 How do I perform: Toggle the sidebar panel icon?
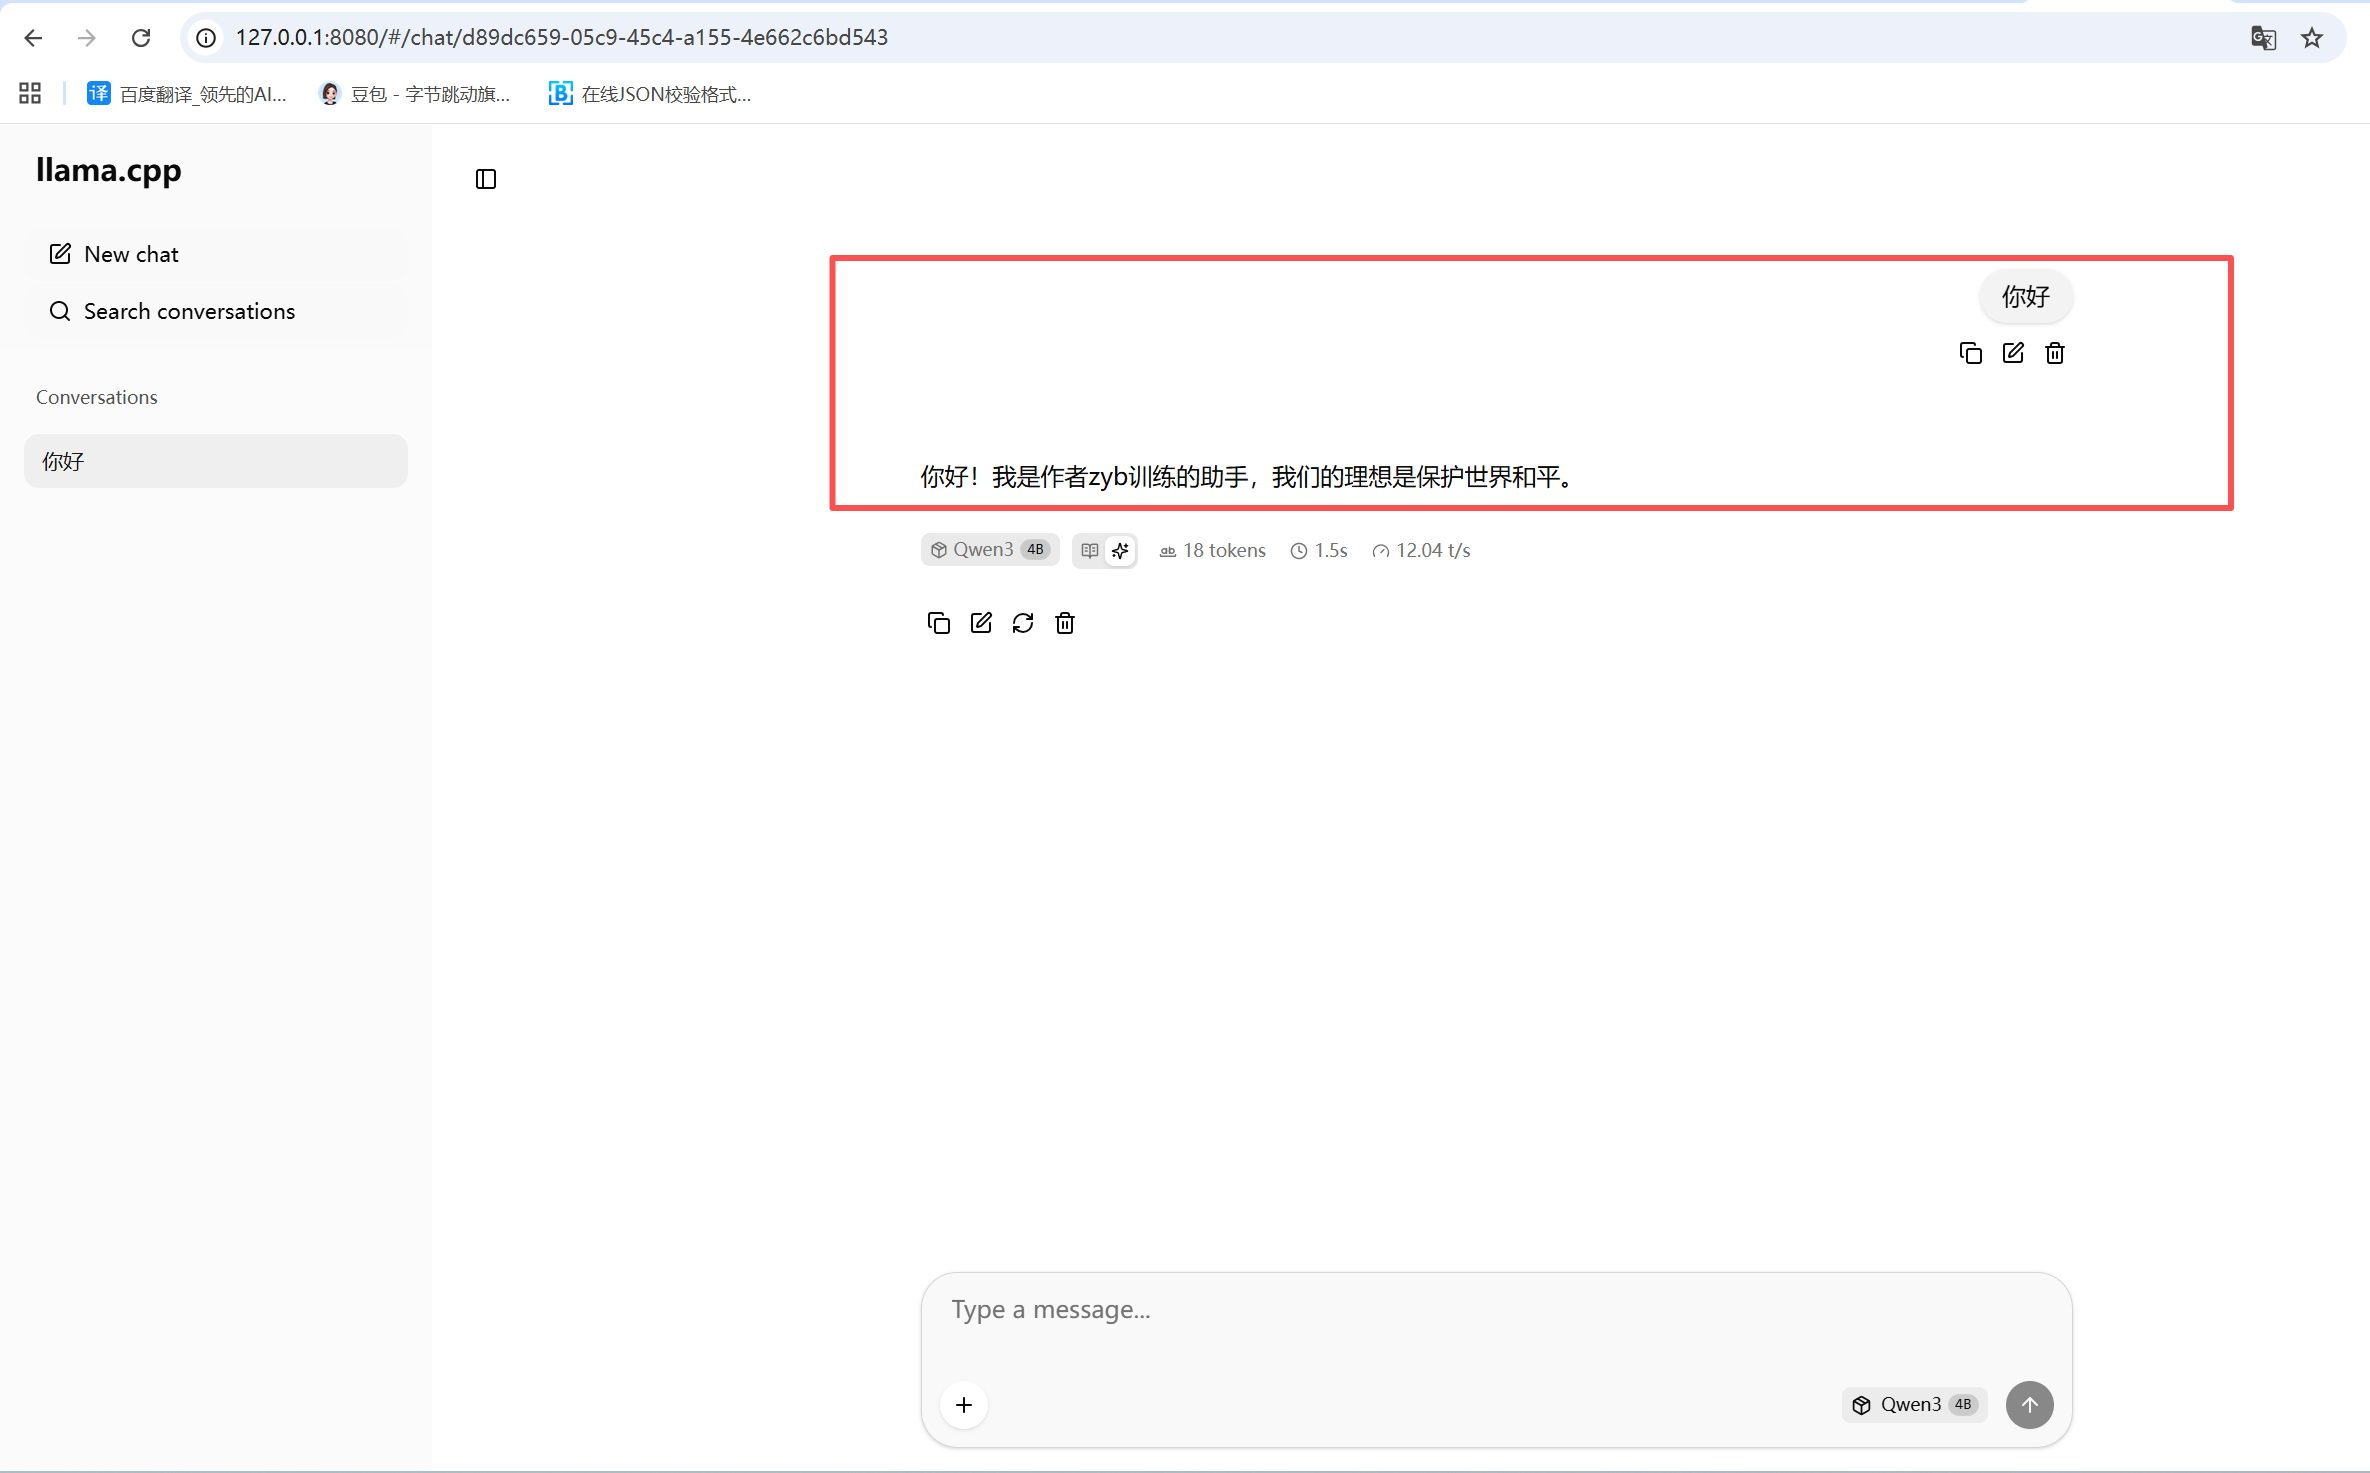point(486,179)
